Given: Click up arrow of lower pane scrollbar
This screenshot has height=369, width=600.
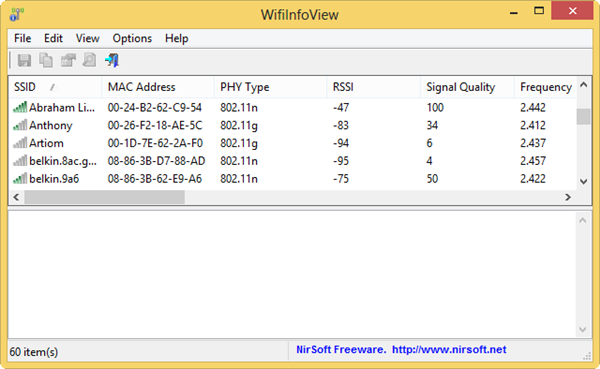Looking at the screenshot, I should coord(583,220).
